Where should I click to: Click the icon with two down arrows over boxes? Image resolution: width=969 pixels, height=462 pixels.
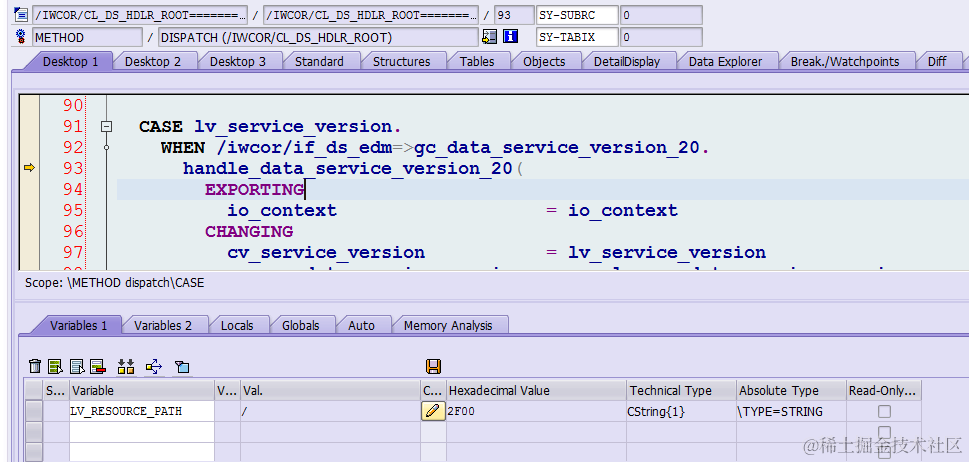click(126, 366)
